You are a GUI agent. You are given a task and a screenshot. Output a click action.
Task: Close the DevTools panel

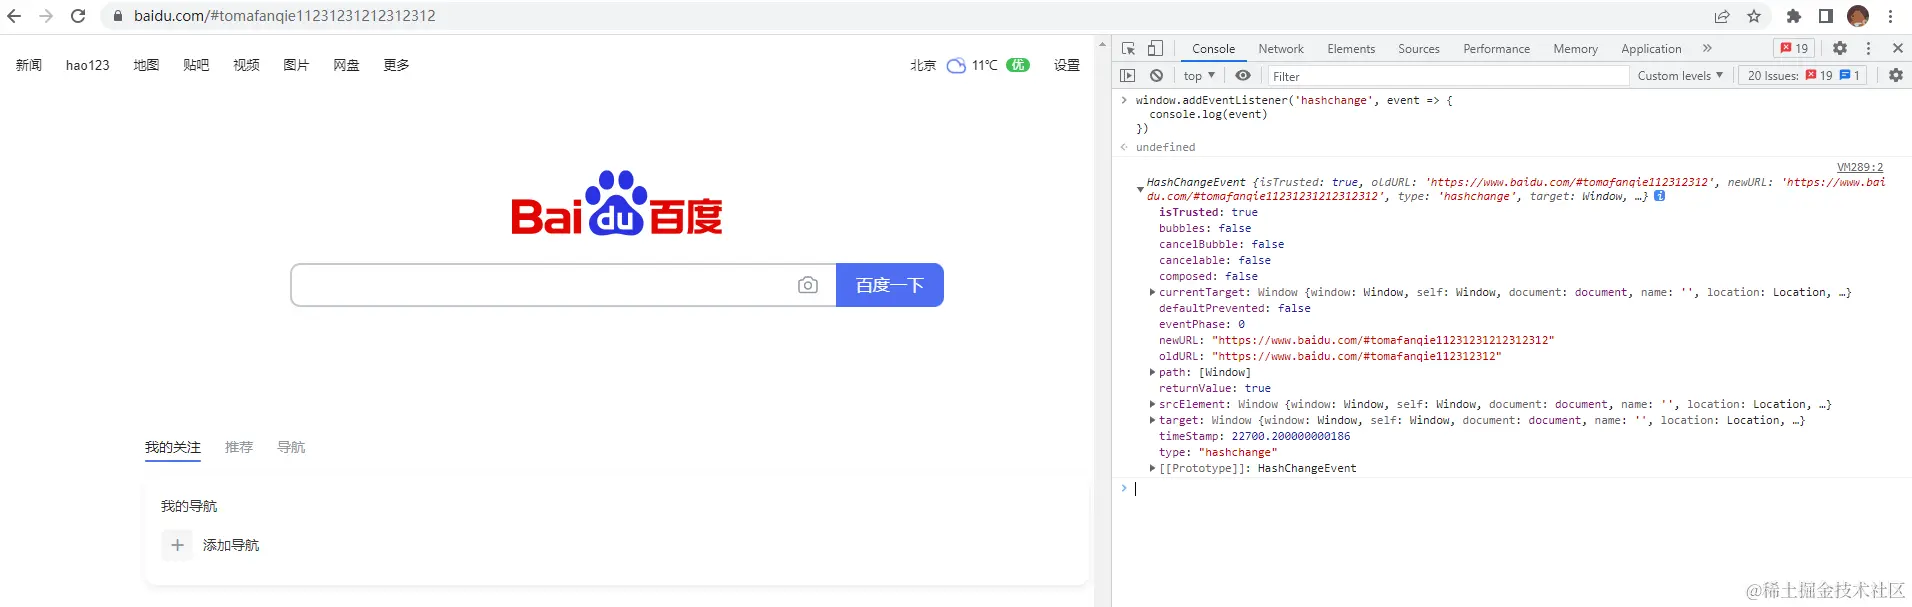click(x=1897, y=48)
